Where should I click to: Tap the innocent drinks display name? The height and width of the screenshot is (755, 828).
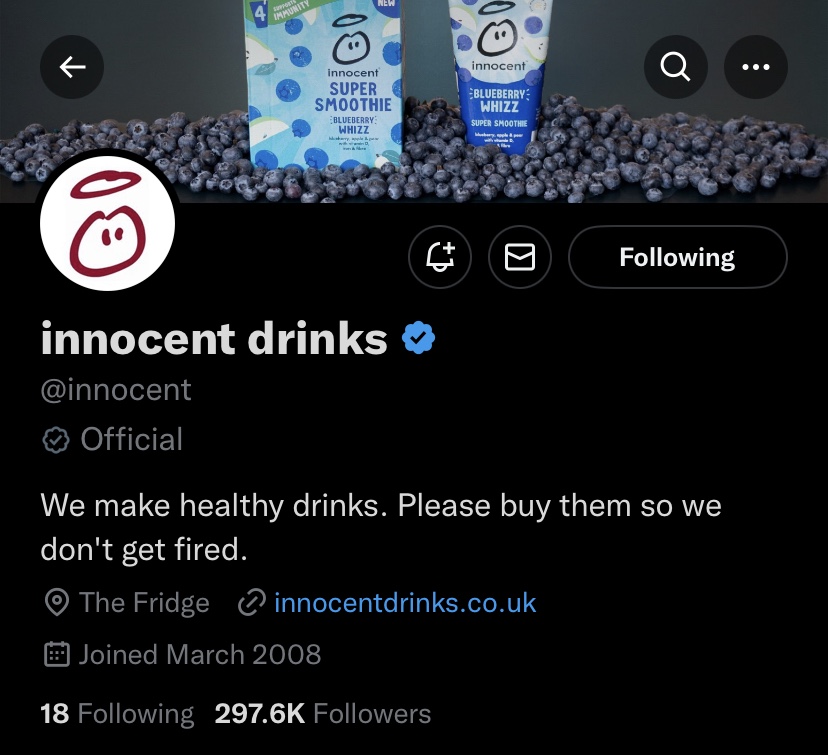[x=214, y=340]
